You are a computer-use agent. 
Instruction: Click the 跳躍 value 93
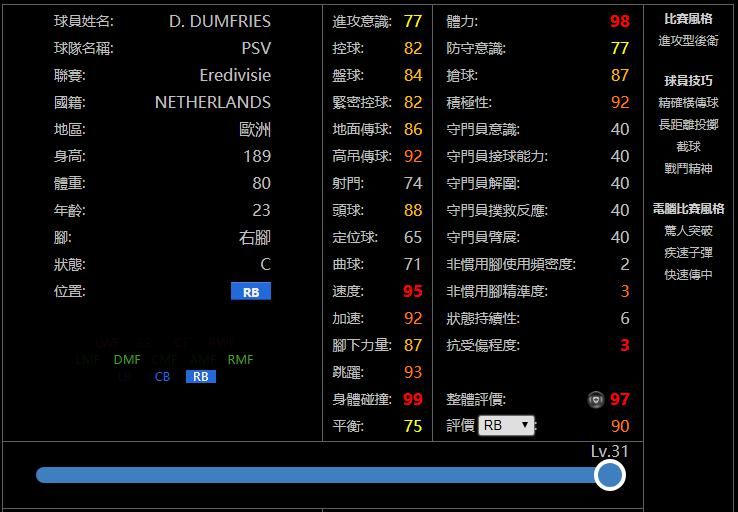click(x=413, y=372)
